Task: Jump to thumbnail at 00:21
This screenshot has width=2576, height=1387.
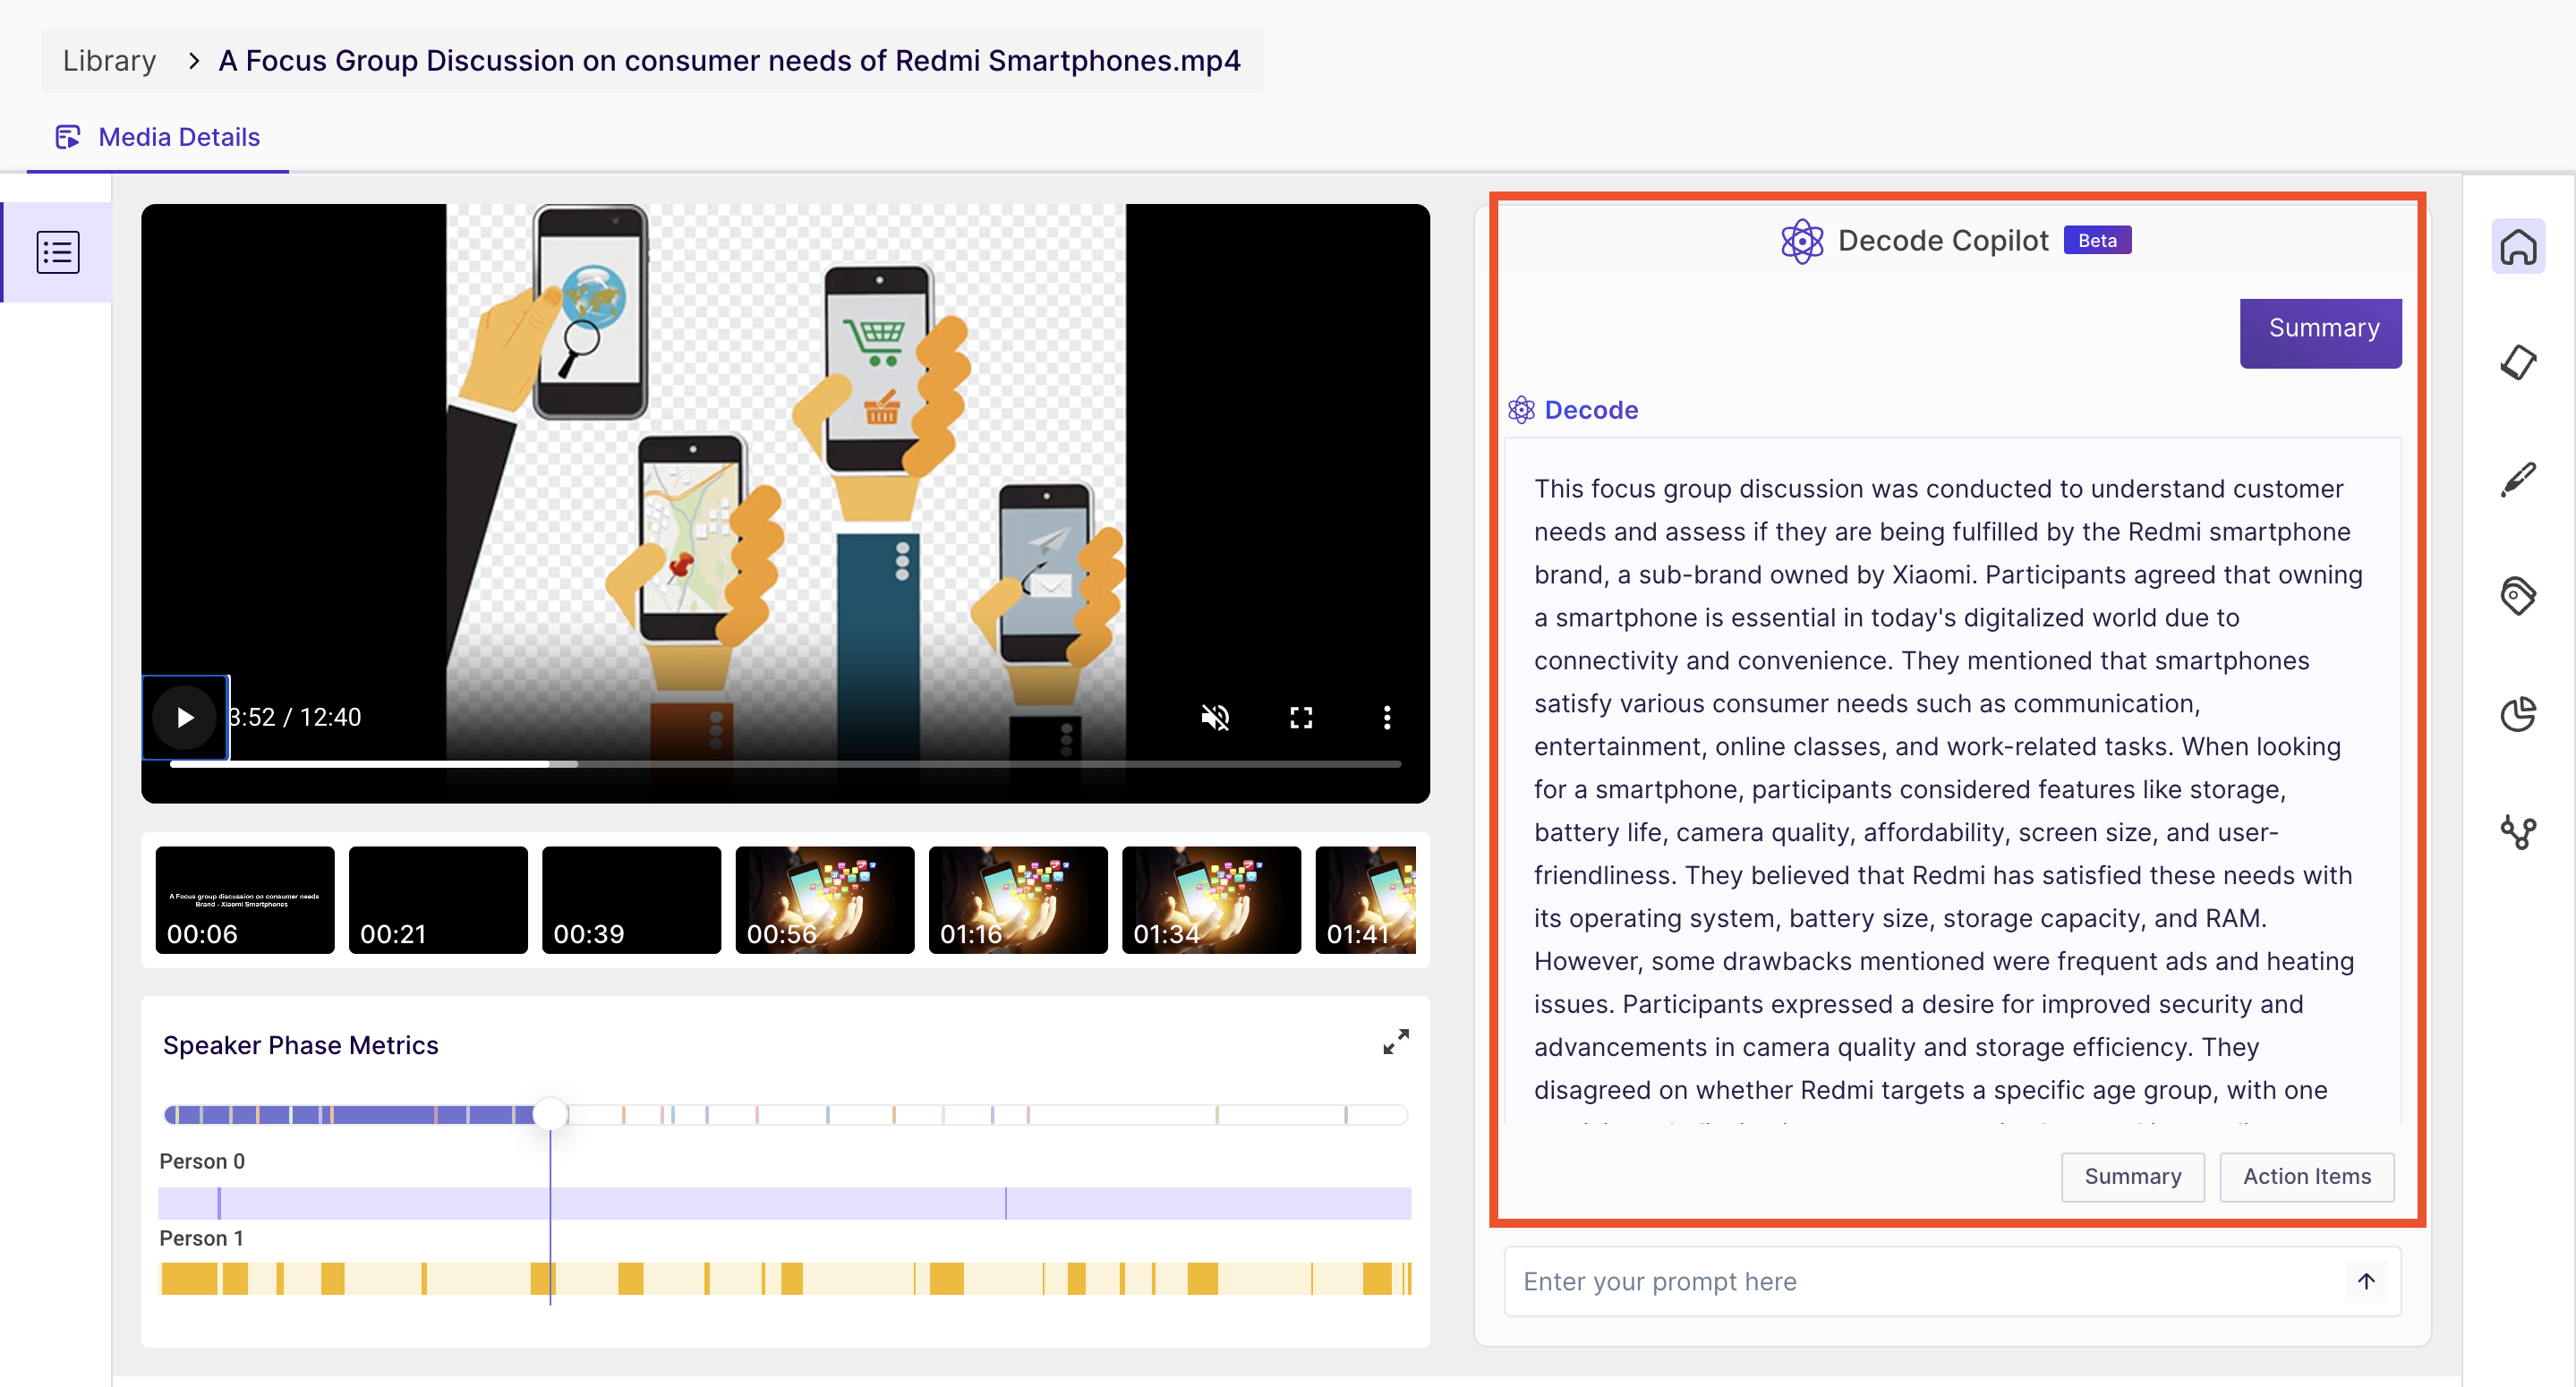Action: pos(438,900)
